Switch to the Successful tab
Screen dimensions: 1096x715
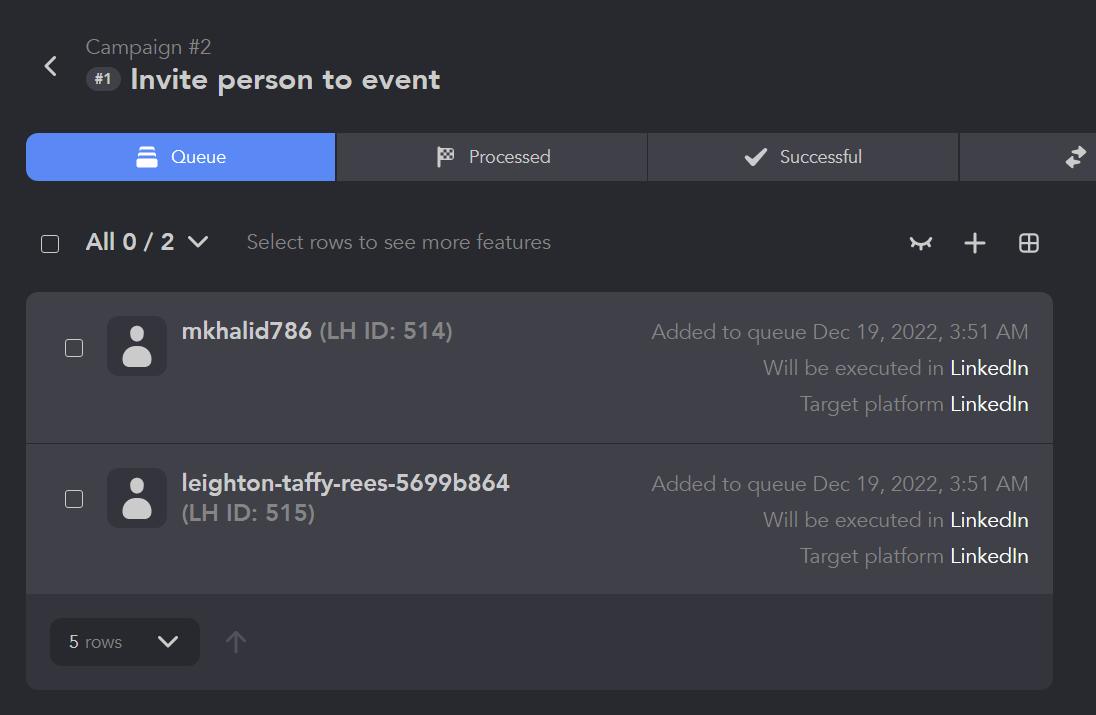click(803, 157)
